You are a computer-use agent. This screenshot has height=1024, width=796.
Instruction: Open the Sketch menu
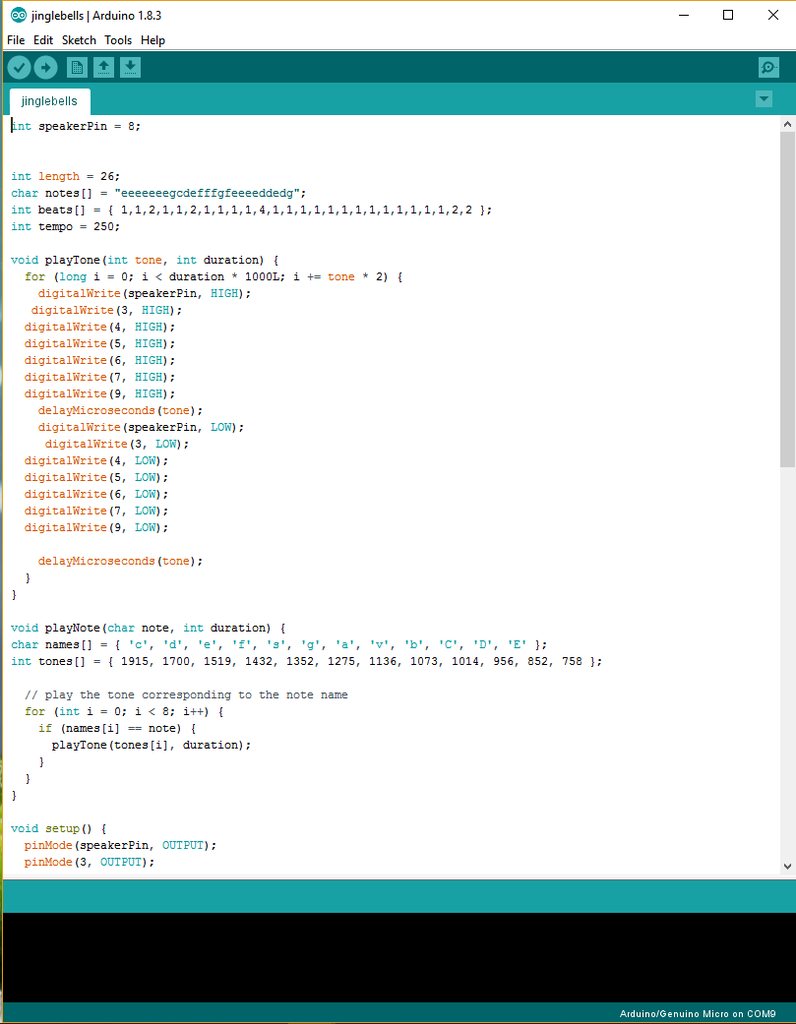(x=79, y=40)
